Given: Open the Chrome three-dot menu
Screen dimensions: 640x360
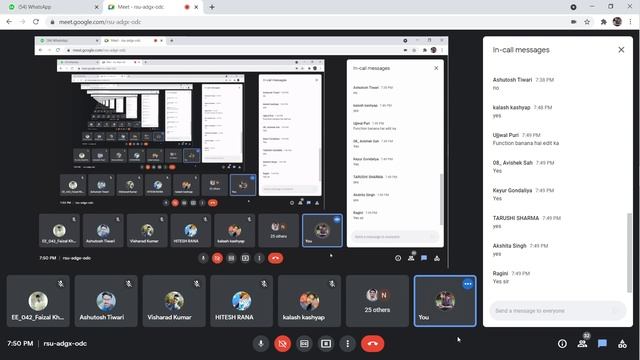Looking at the screenshot, I should (630, 22).
